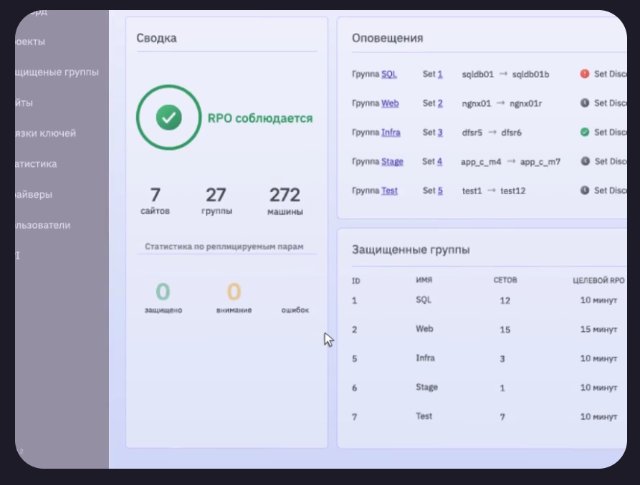Viewport: 640px width, 485px height.
Task: Open the Test group link in alerts
Action: coord(389,191)
